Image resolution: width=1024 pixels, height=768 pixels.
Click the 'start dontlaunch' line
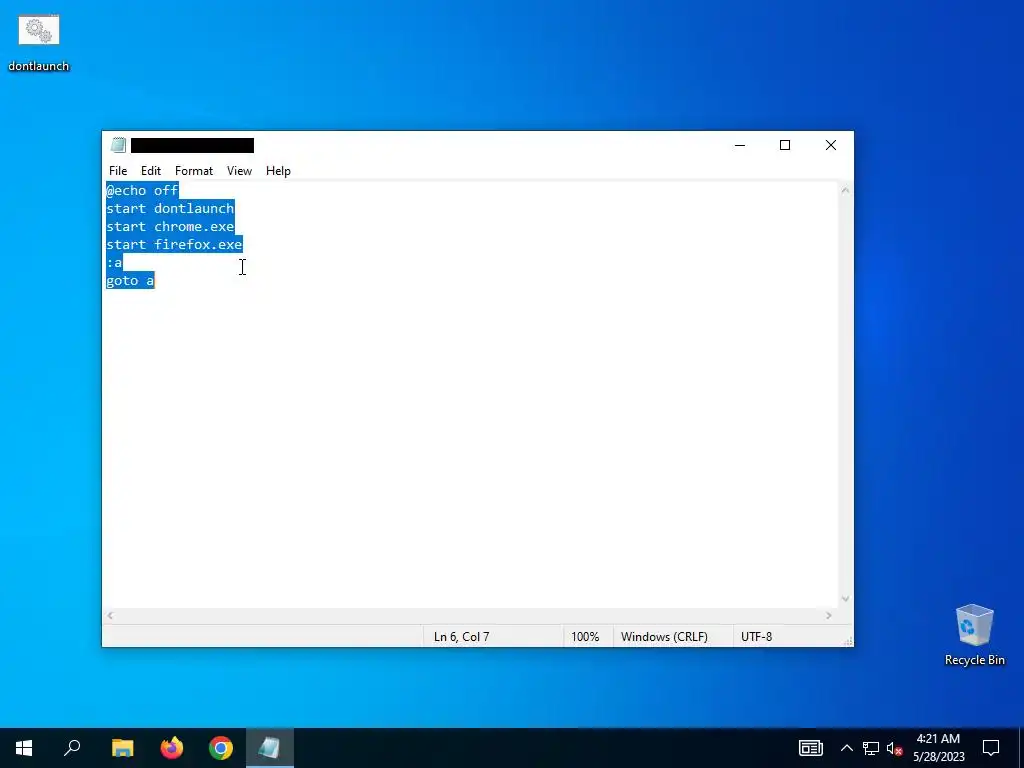(x=170, y=208)
